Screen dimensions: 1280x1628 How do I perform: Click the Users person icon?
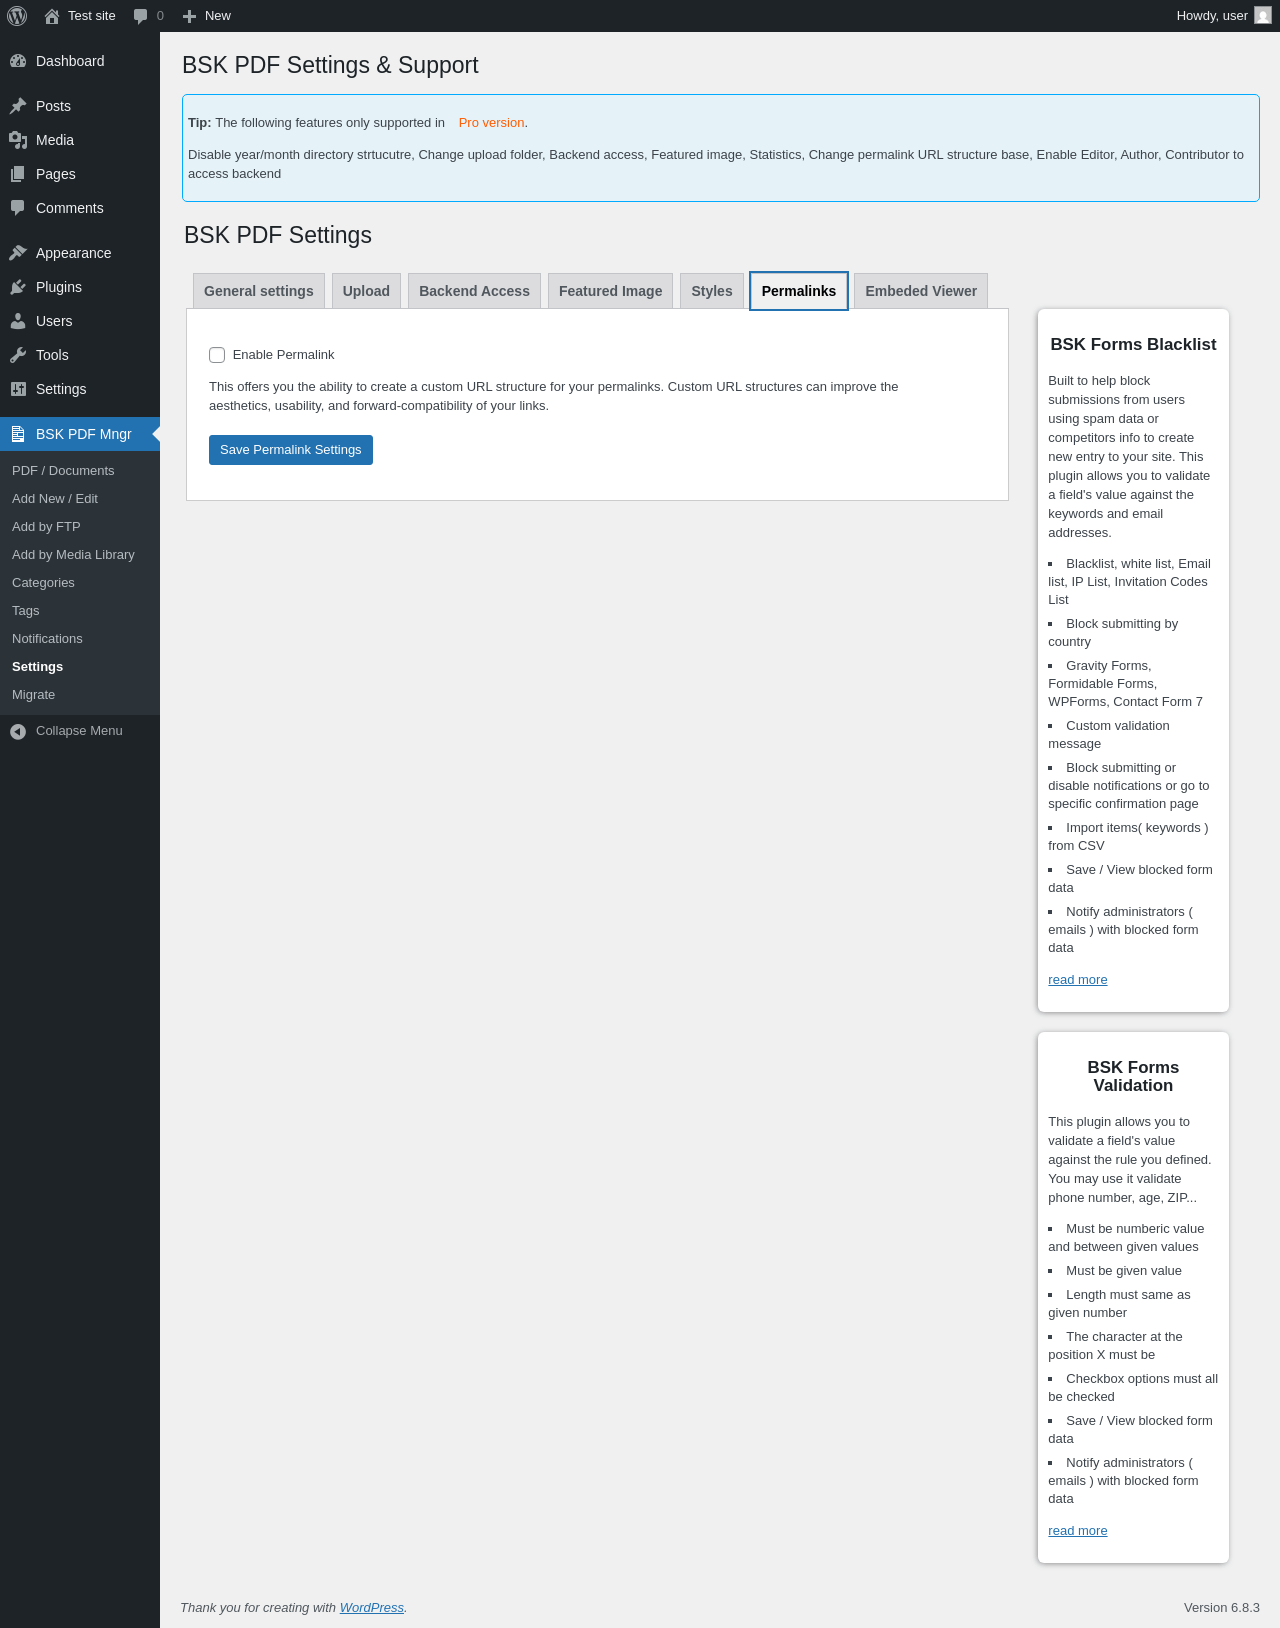[x=18, y=321]
